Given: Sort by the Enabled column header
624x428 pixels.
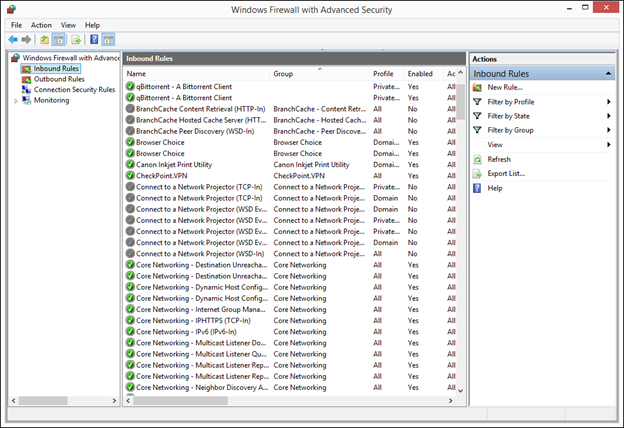Looking at the screenshot, I should (424, 74).
